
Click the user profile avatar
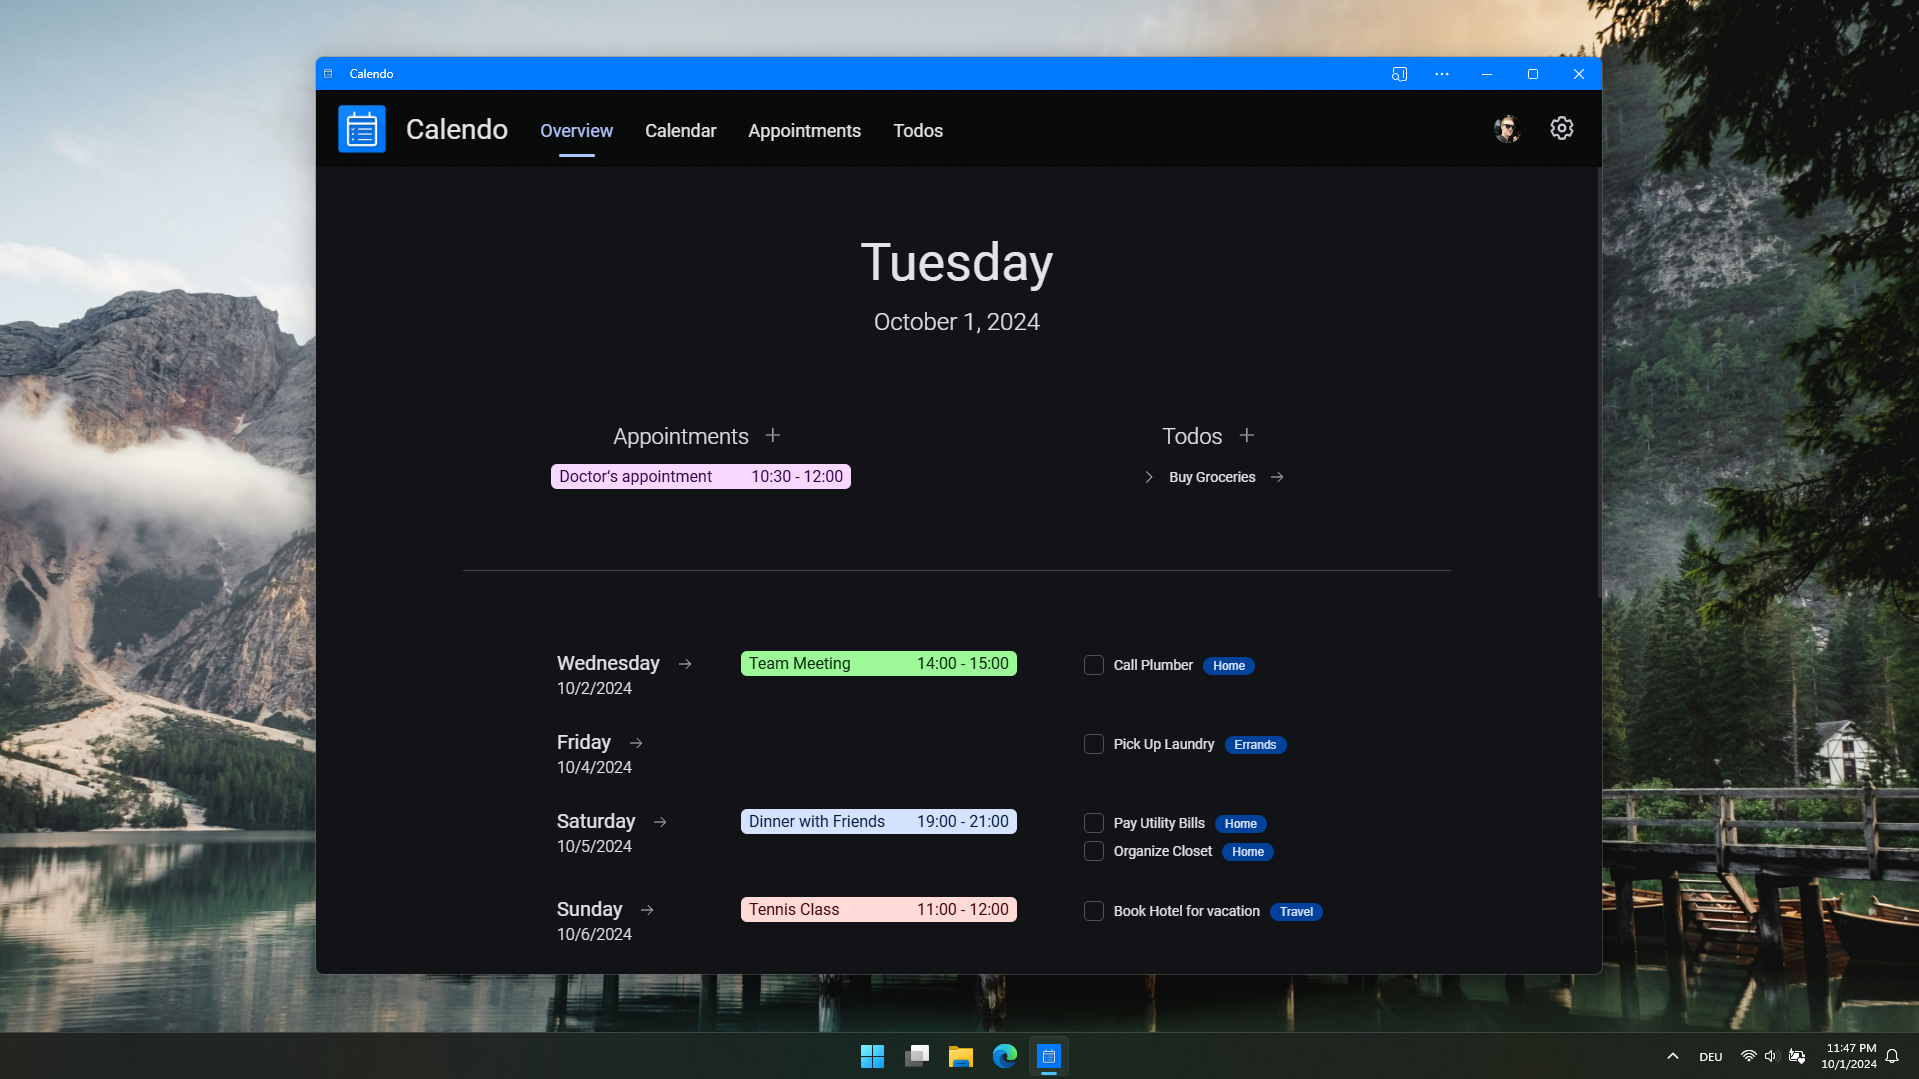point(1506,128)
